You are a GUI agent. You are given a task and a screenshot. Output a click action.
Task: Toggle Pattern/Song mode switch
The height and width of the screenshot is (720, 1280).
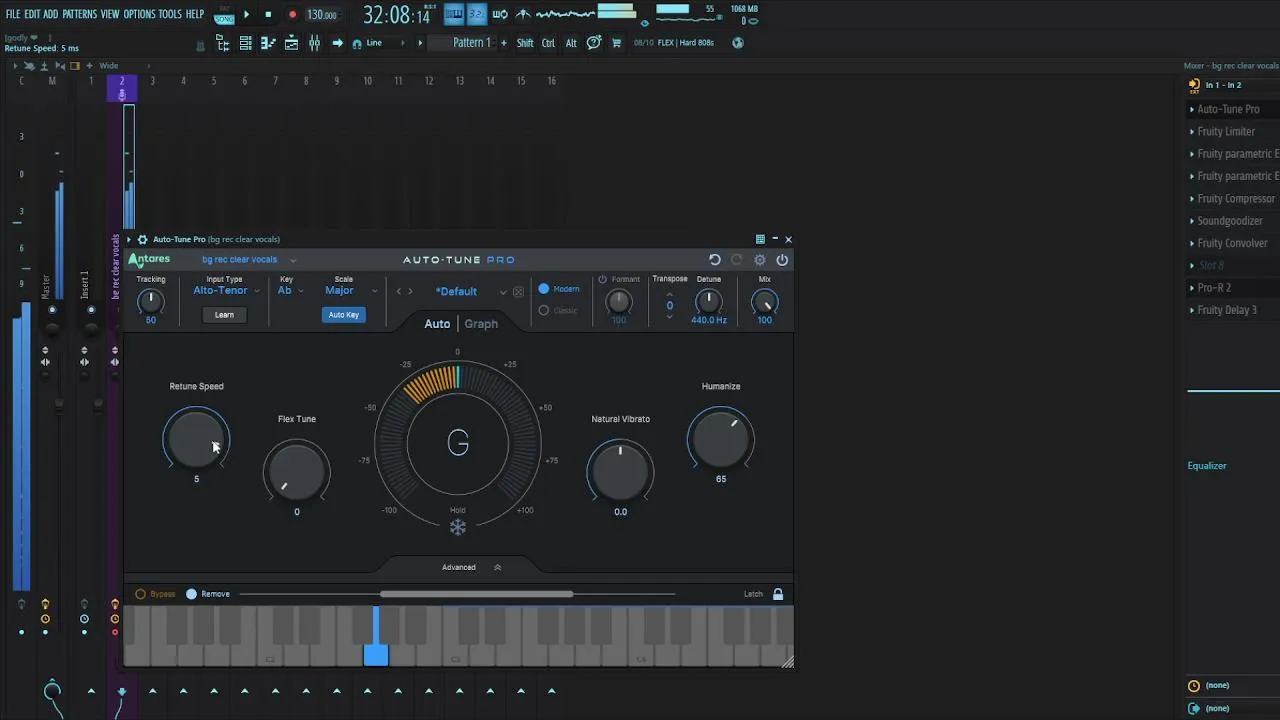tap(224, 15)
